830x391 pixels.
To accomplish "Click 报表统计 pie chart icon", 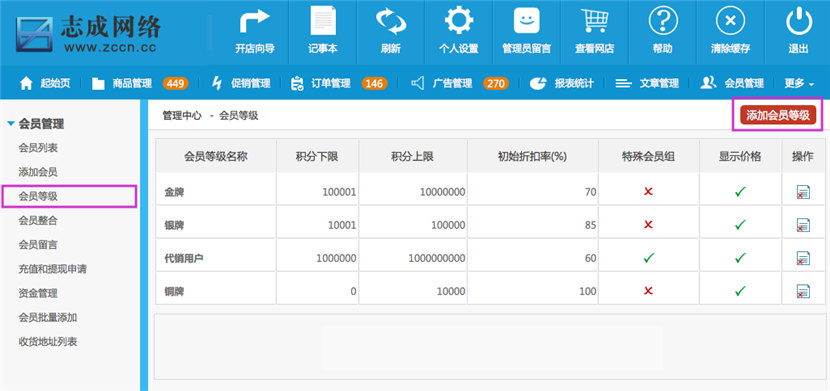I will 538,83.
